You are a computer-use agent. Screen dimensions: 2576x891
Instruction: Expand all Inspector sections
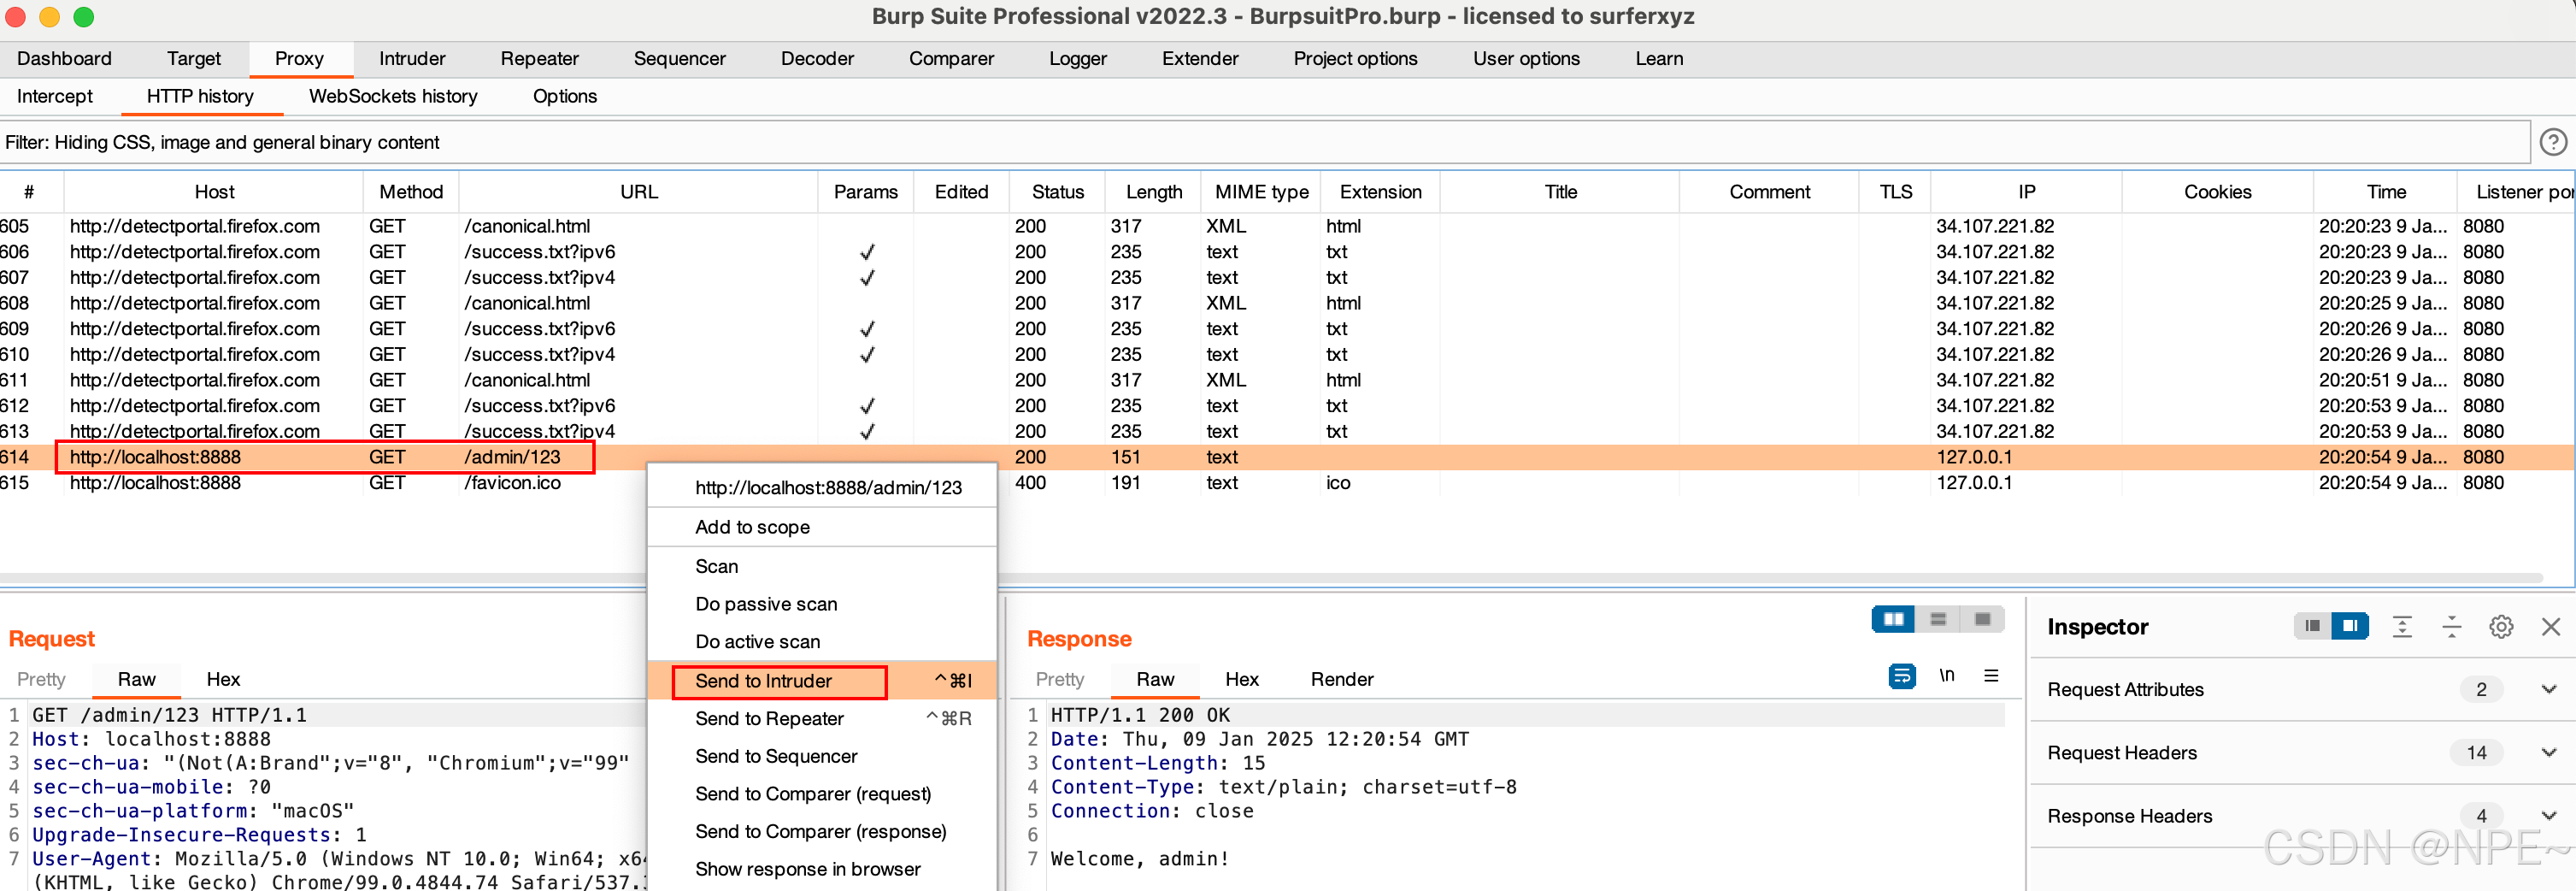pyautogui.click(x=2402, y=627)
